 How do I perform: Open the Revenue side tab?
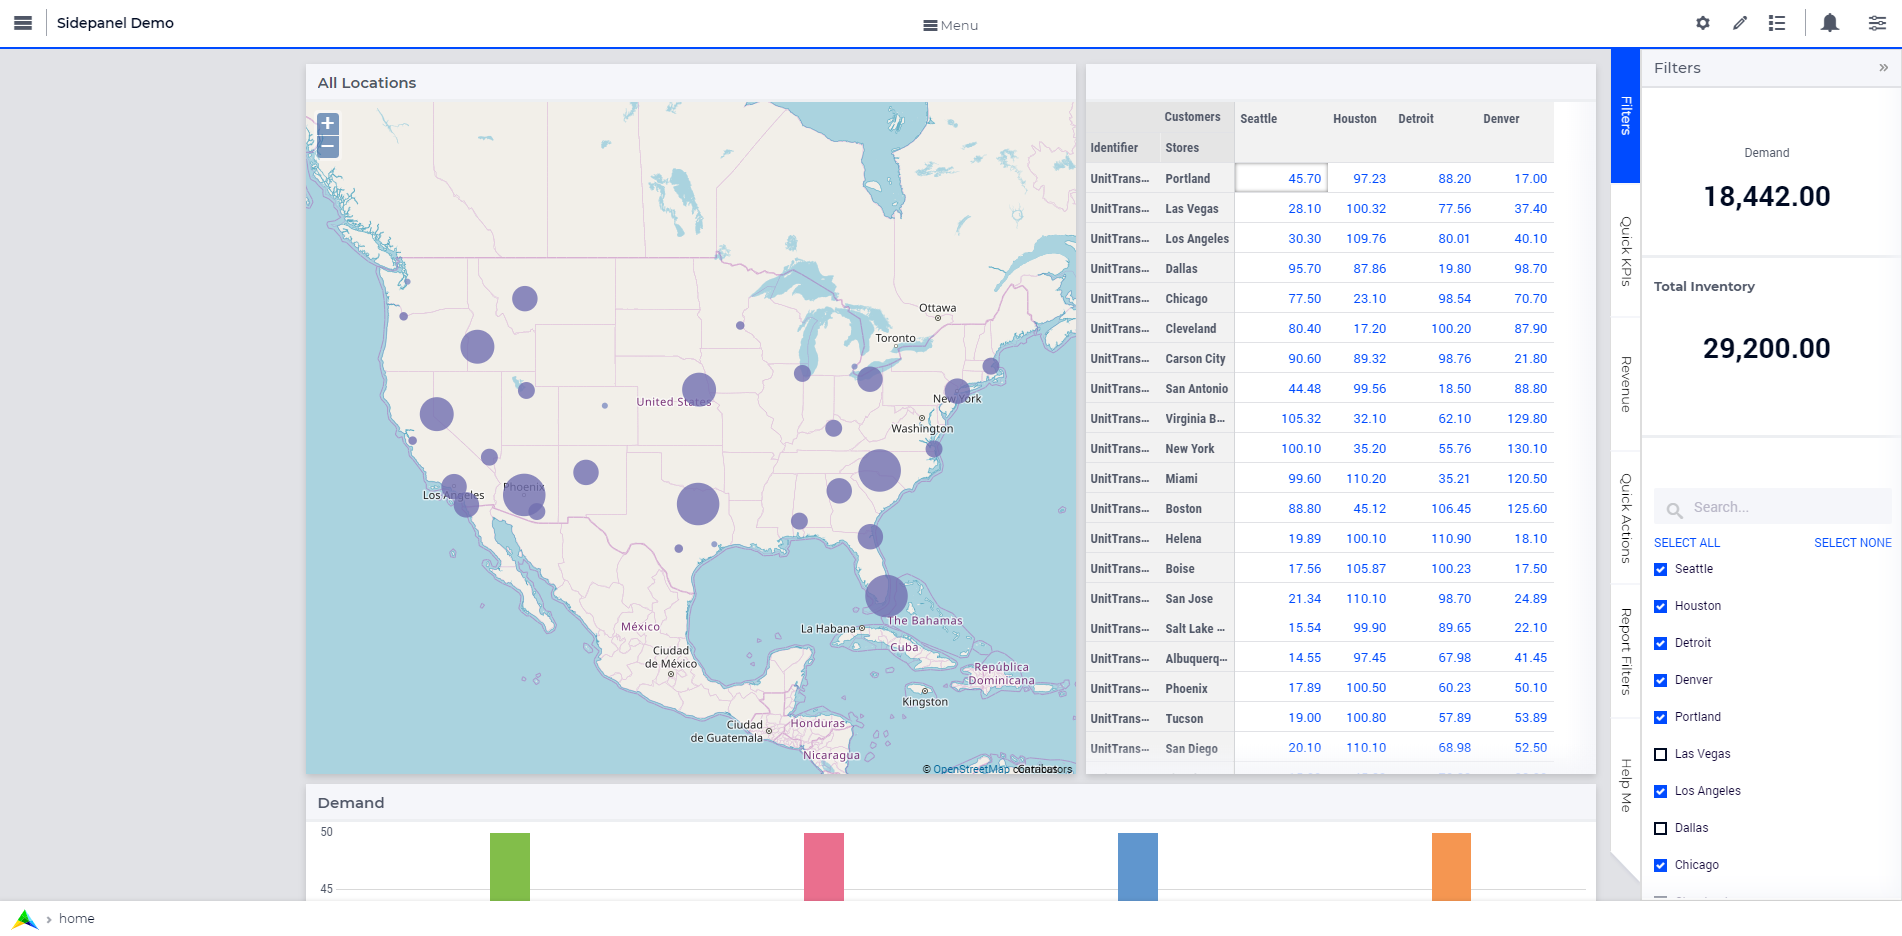click(x=1626, y=384)
